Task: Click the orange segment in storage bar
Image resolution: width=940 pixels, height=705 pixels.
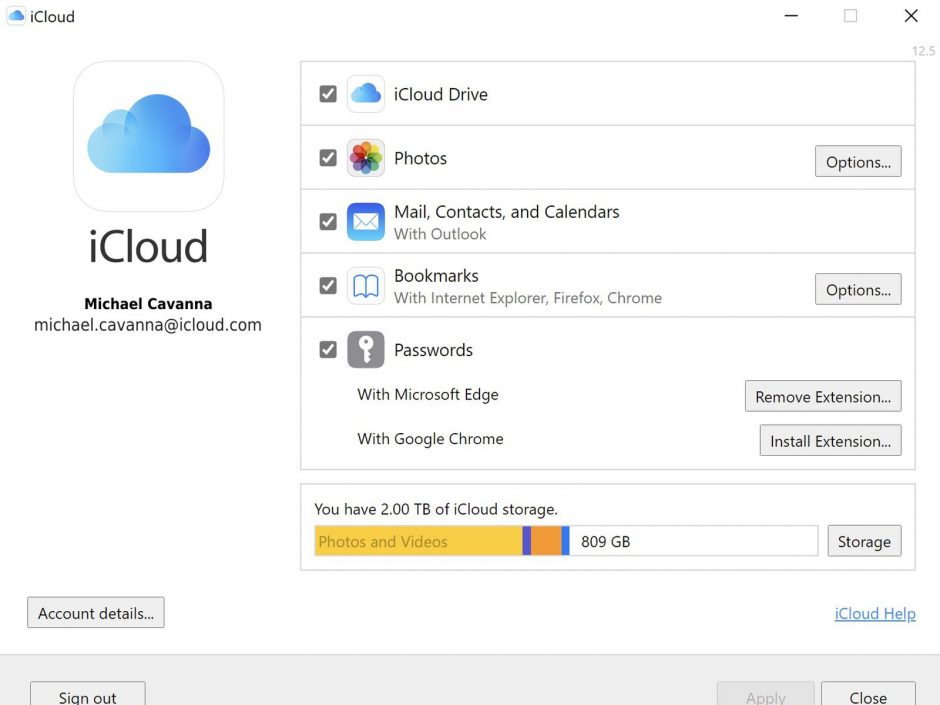Action: tap(546, 541)
